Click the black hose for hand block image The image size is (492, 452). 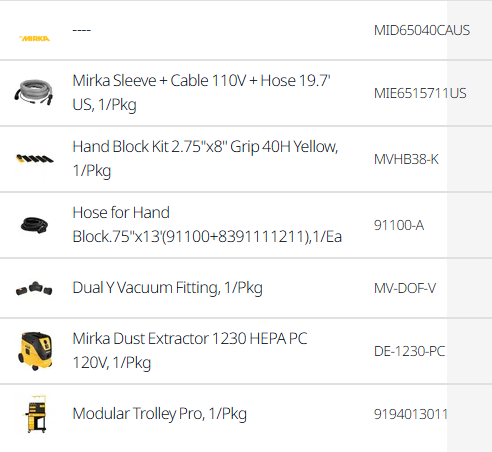(34, 224)
